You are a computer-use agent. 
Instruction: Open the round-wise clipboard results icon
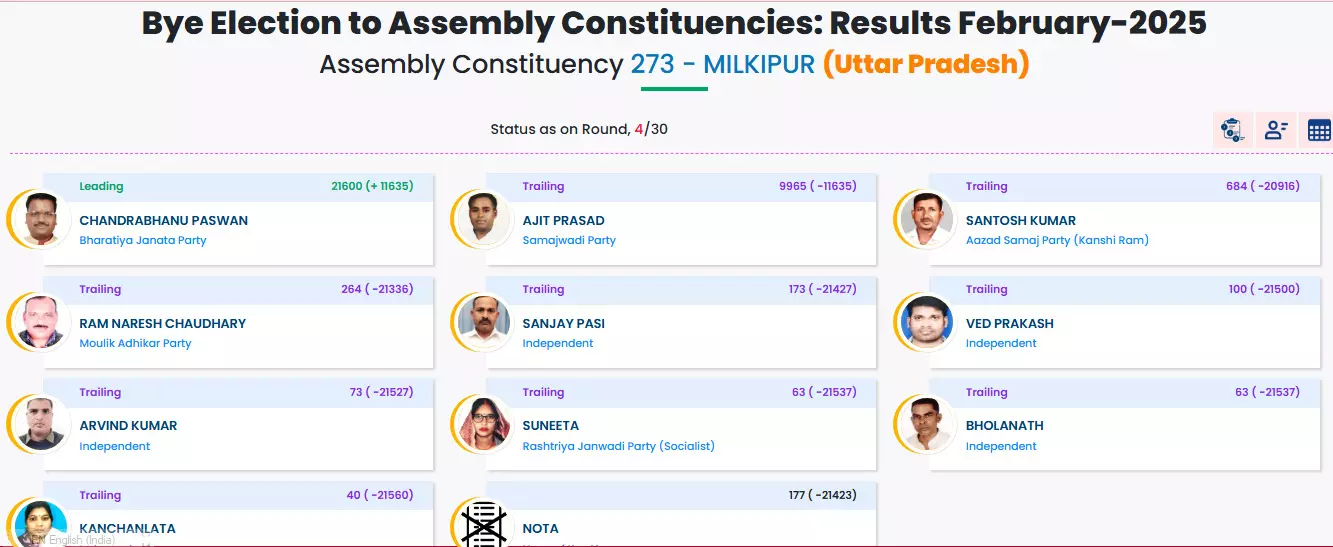tap(1232, 130)
